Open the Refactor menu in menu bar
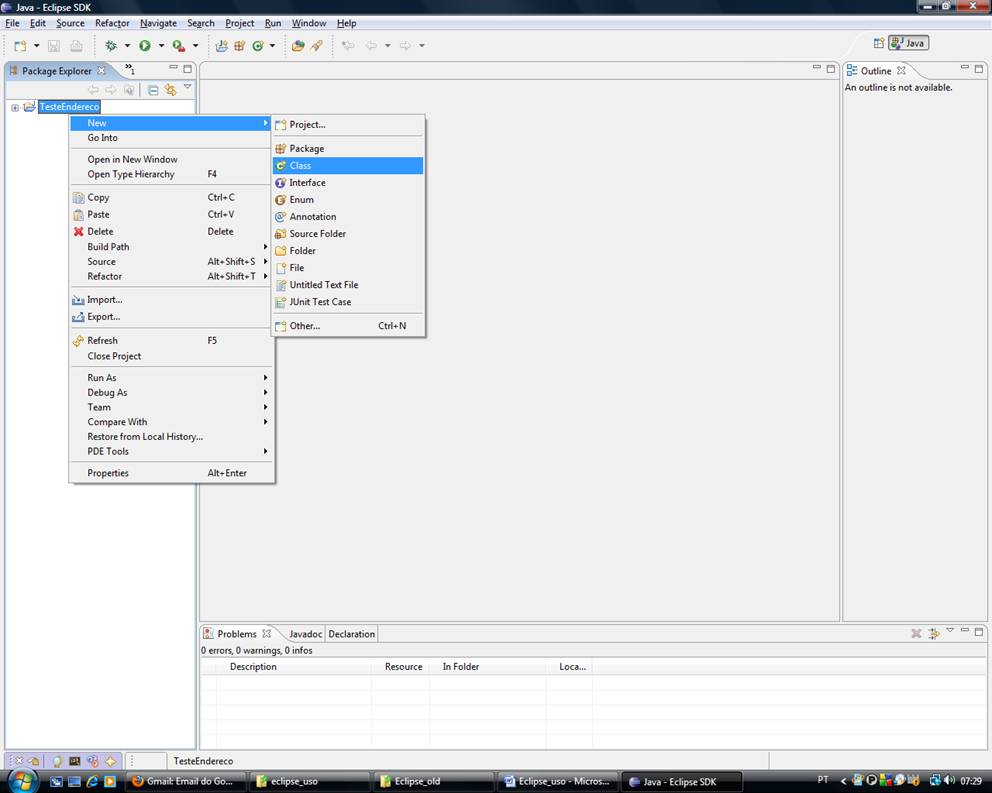Screen dimensions: 992x793 pos(112,23)
